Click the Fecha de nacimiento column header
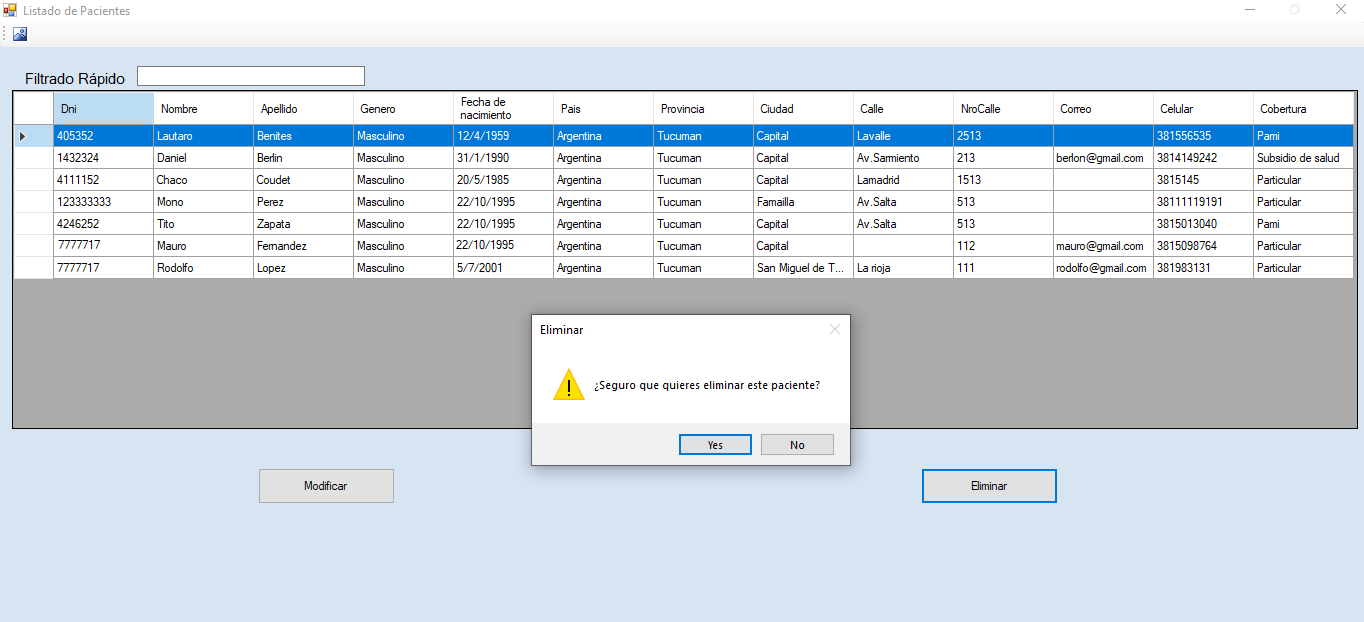The width and height of the screenshot is (1364, 622). (x=503, y=109)
